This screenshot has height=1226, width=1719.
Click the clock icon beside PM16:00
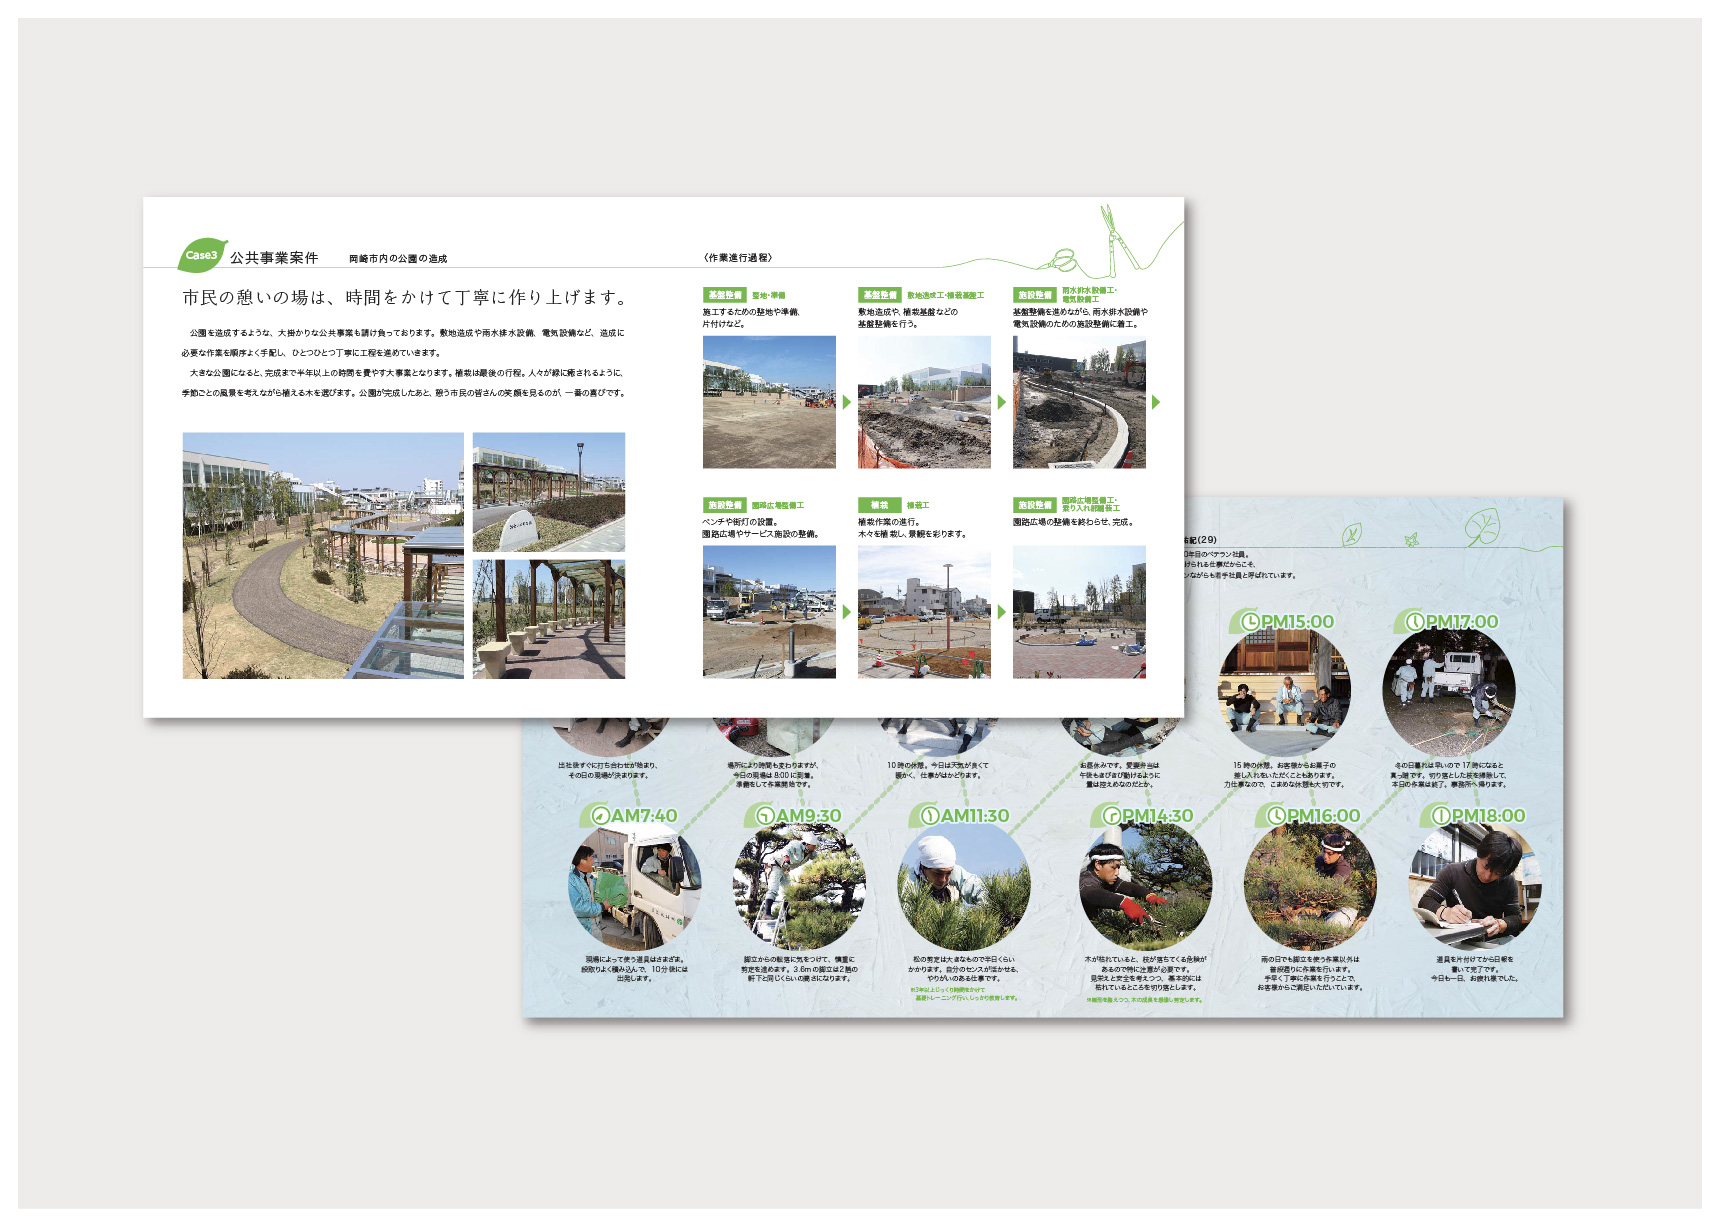(1276, 816)
